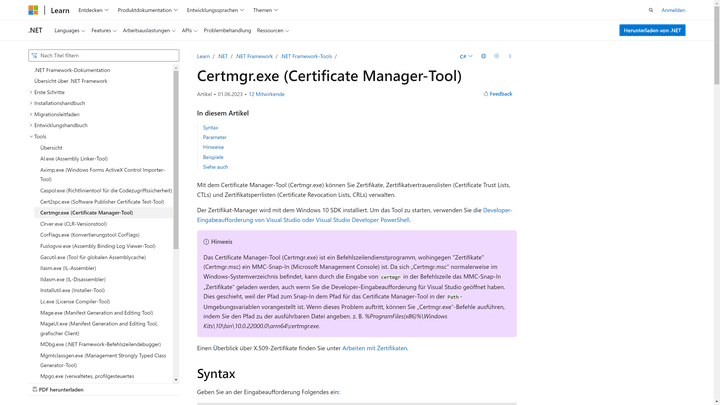Open the Themen dropdown

tap(265, 10)
